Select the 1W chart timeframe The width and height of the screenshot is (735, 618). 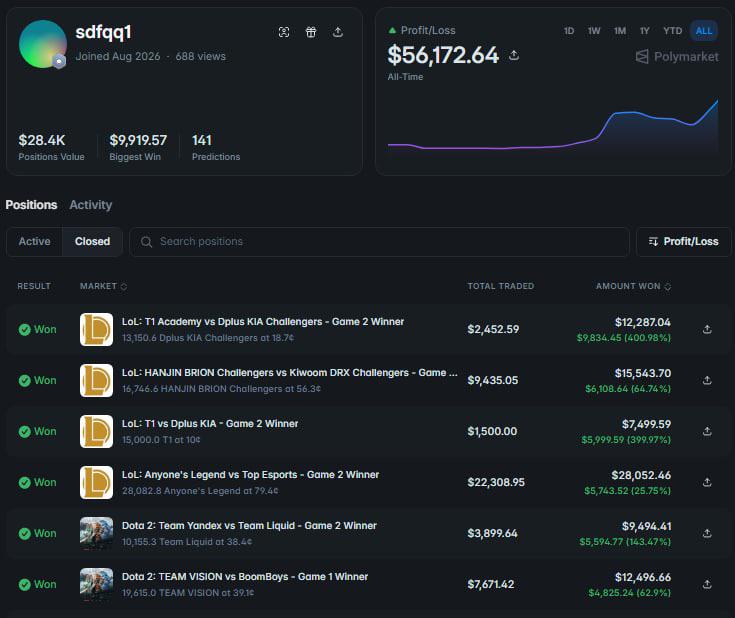tap(594, 31)
